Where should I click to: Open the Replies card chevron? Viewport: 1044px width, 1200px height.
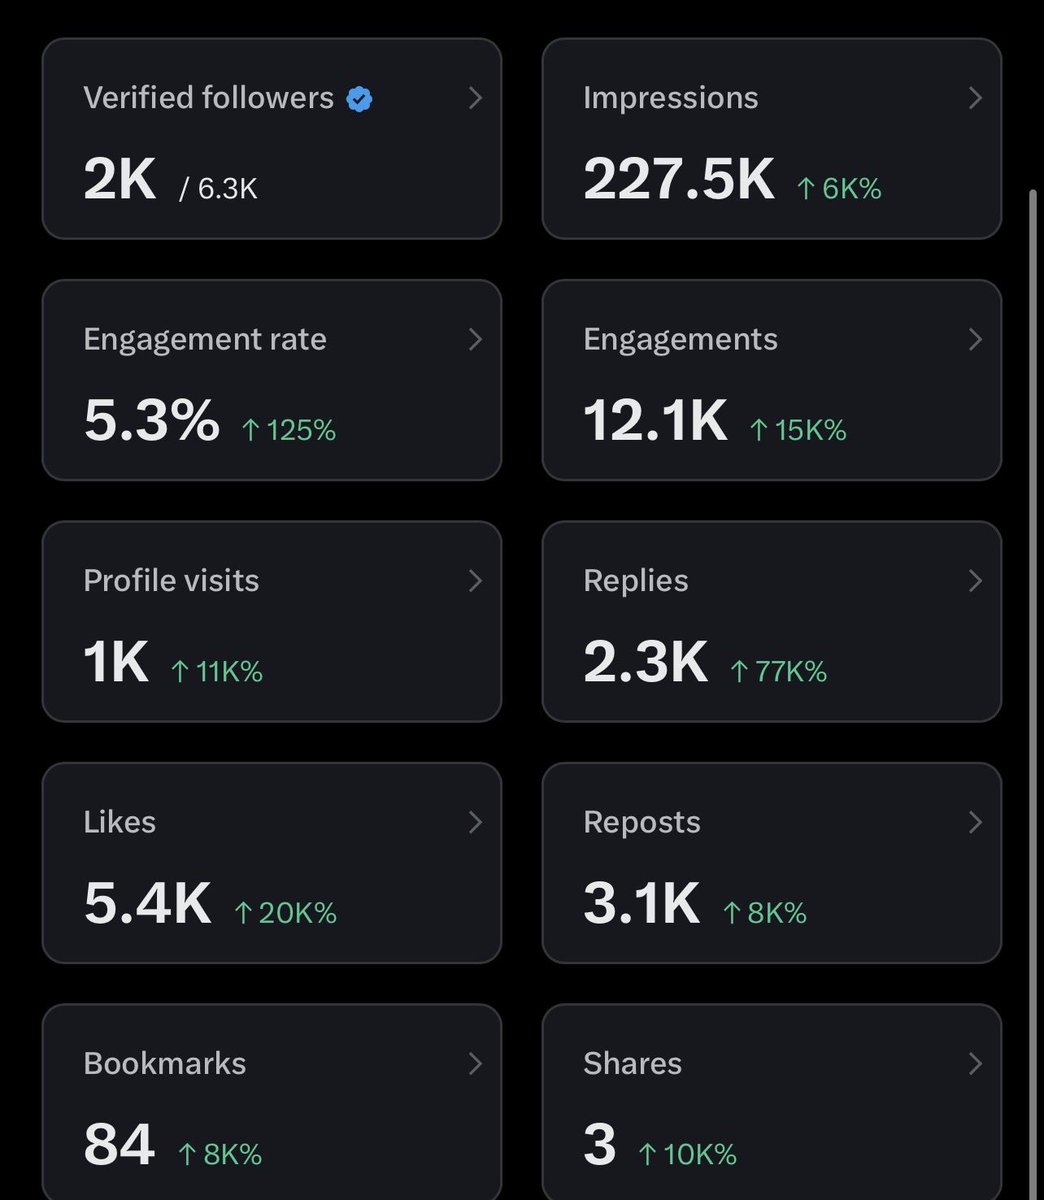coord(975,581)
